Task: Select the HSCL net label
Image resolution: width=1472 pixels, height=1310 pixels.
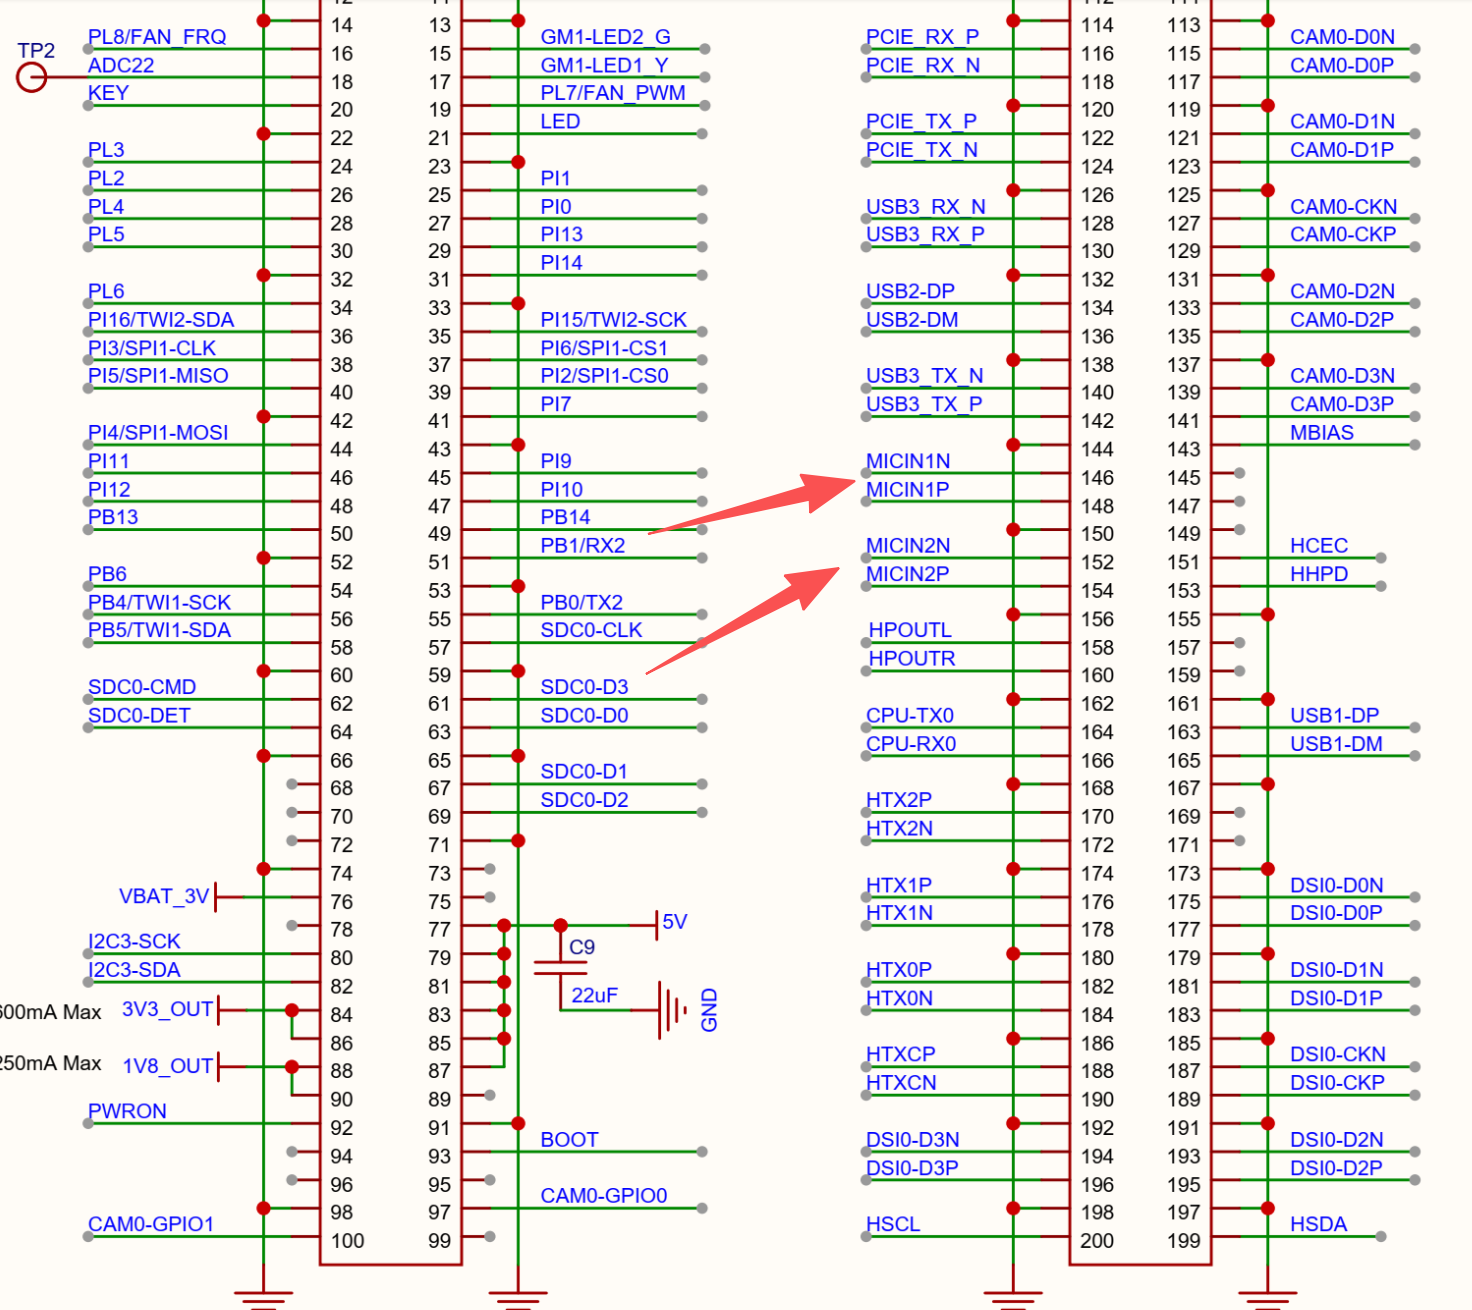Action: 893,1224
